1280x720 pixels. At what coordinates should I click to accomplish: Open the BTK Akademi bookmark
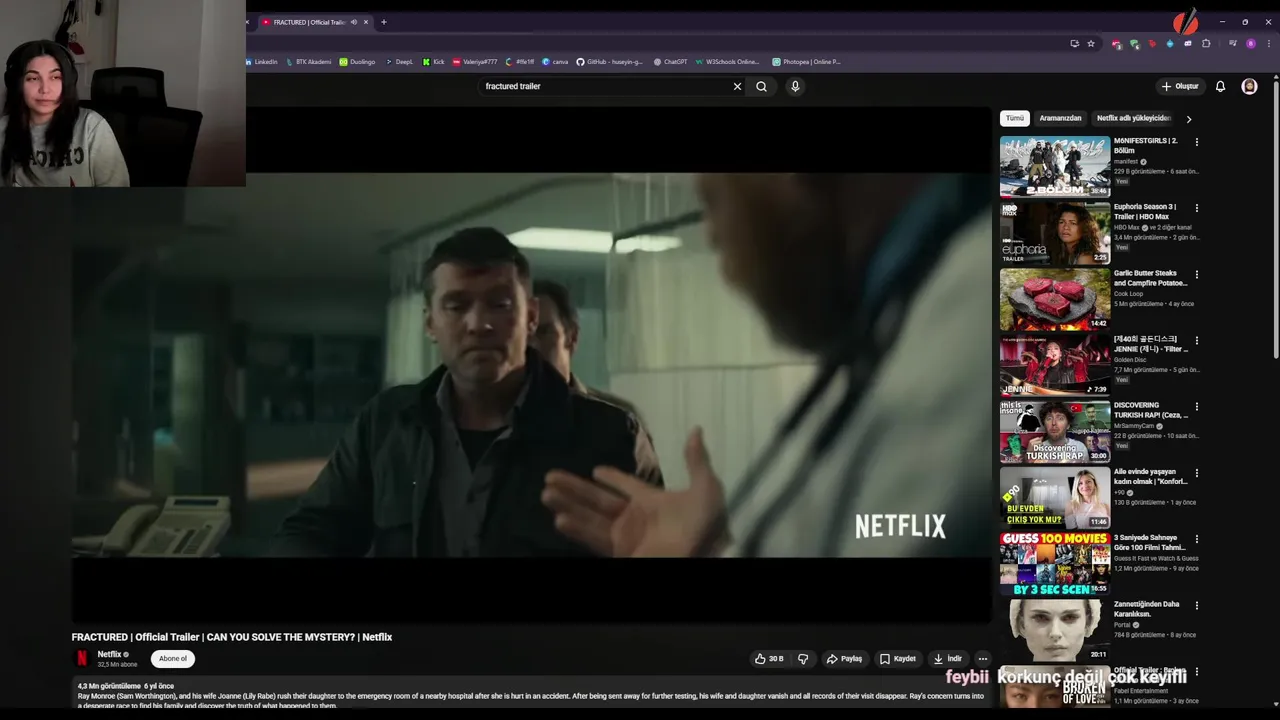click(x=309, y=62)
